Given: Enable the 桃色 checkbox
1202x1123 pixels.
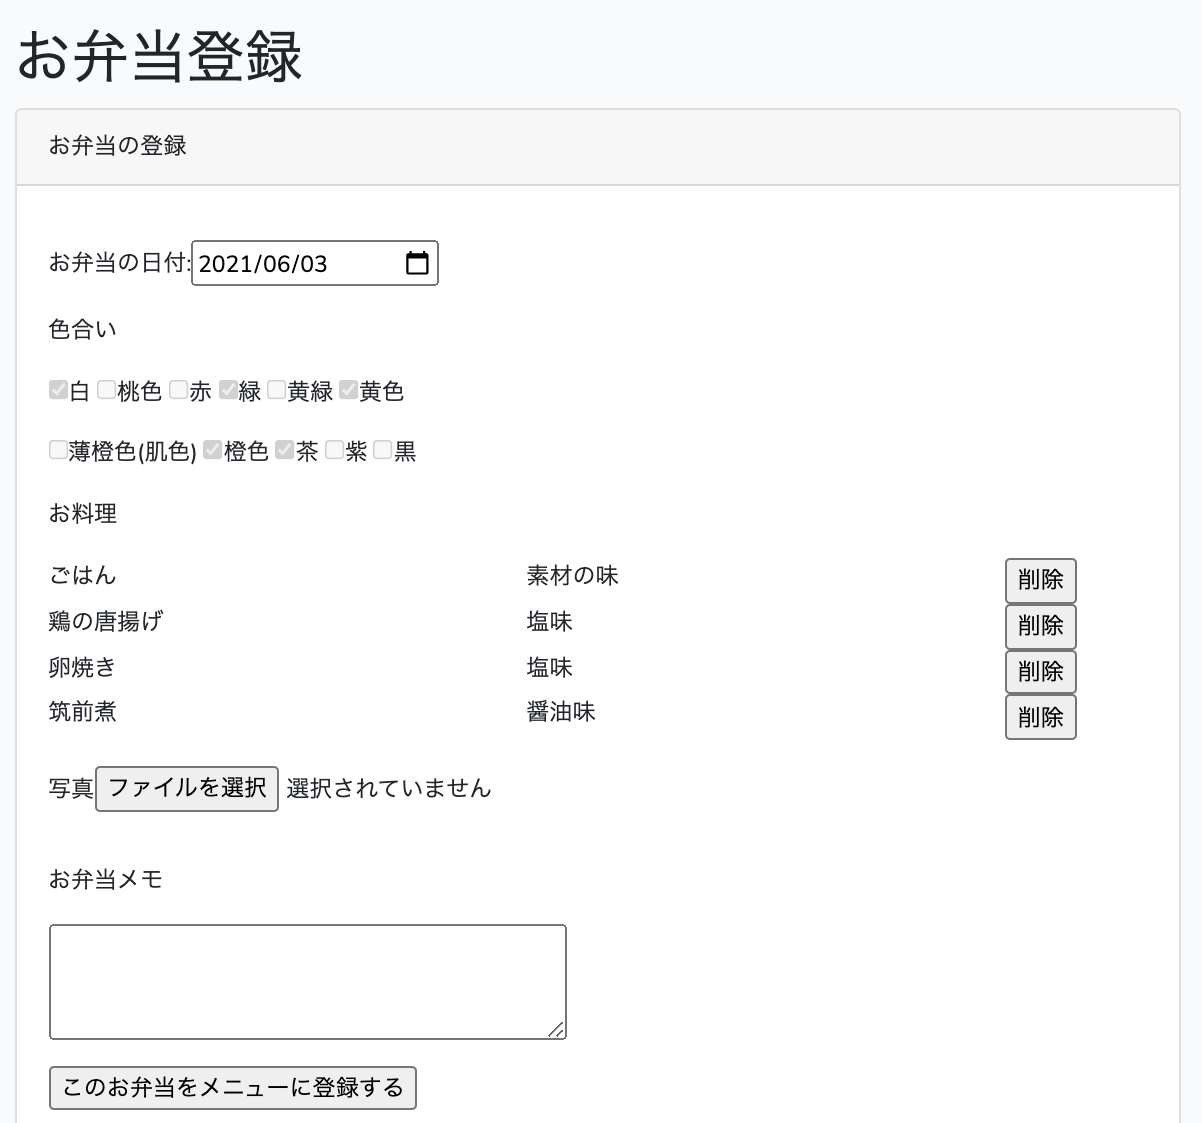Looking at the screenshot, I should [106, 390].
